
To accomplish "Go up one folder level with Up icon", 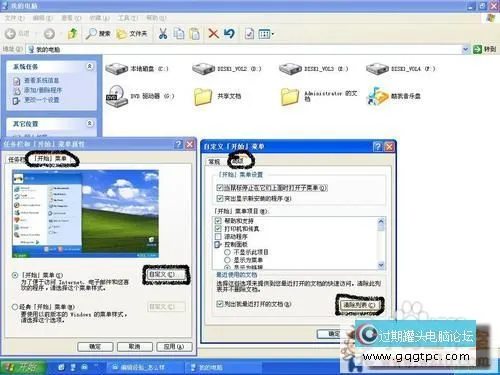I will [73, 33].
